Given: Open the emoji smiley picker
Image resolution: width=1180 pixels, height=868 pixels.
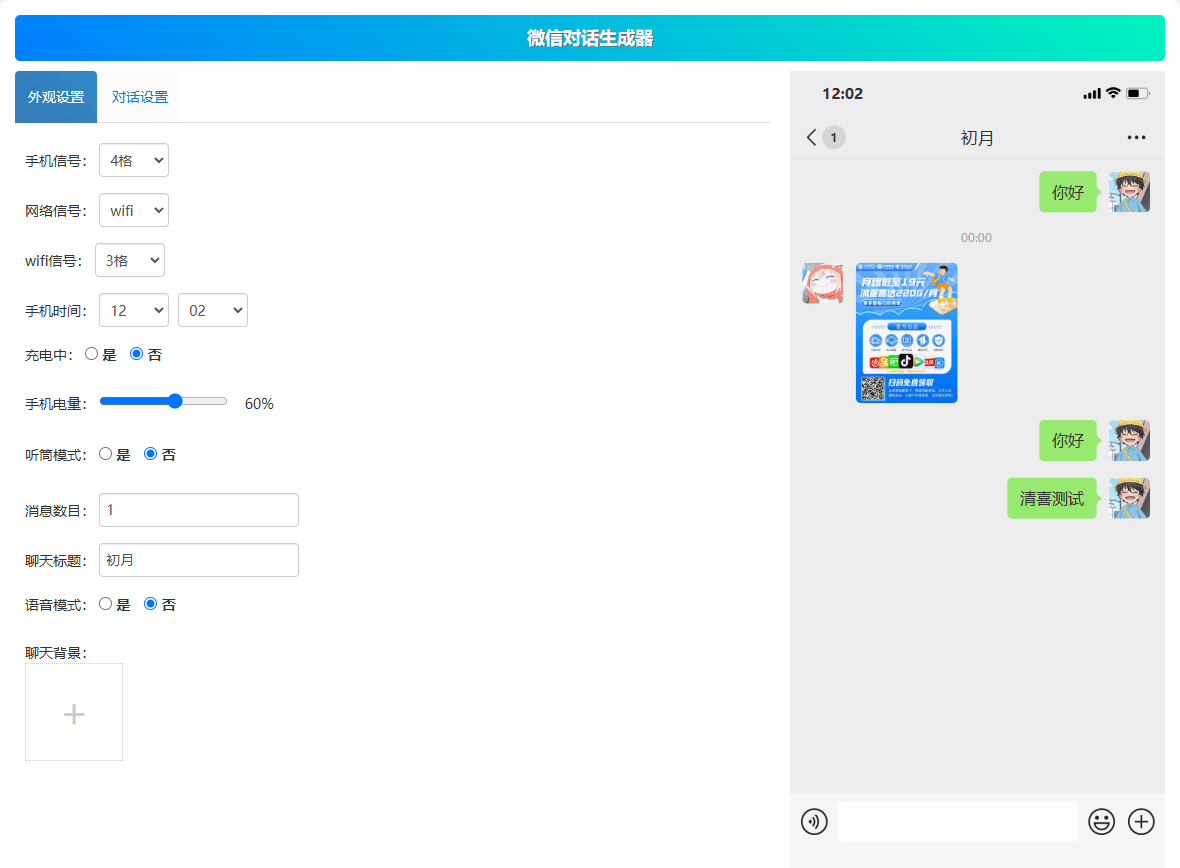Looking at the screenshot, I should (1101, 822).
